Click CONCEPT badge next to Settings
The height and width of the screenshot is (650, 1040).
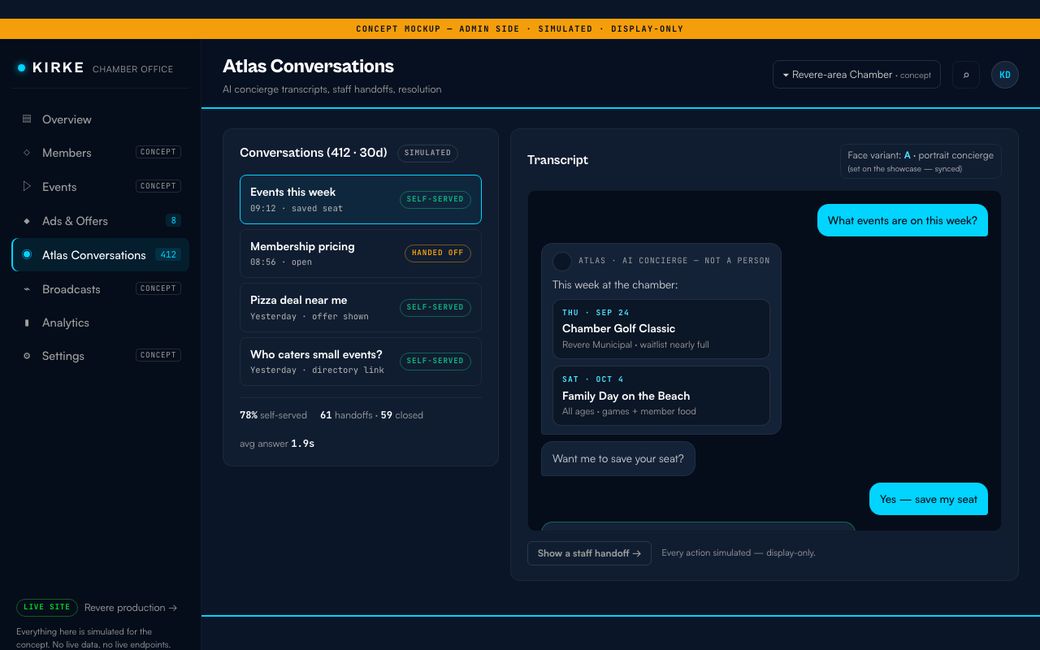[x=158, y=355]
